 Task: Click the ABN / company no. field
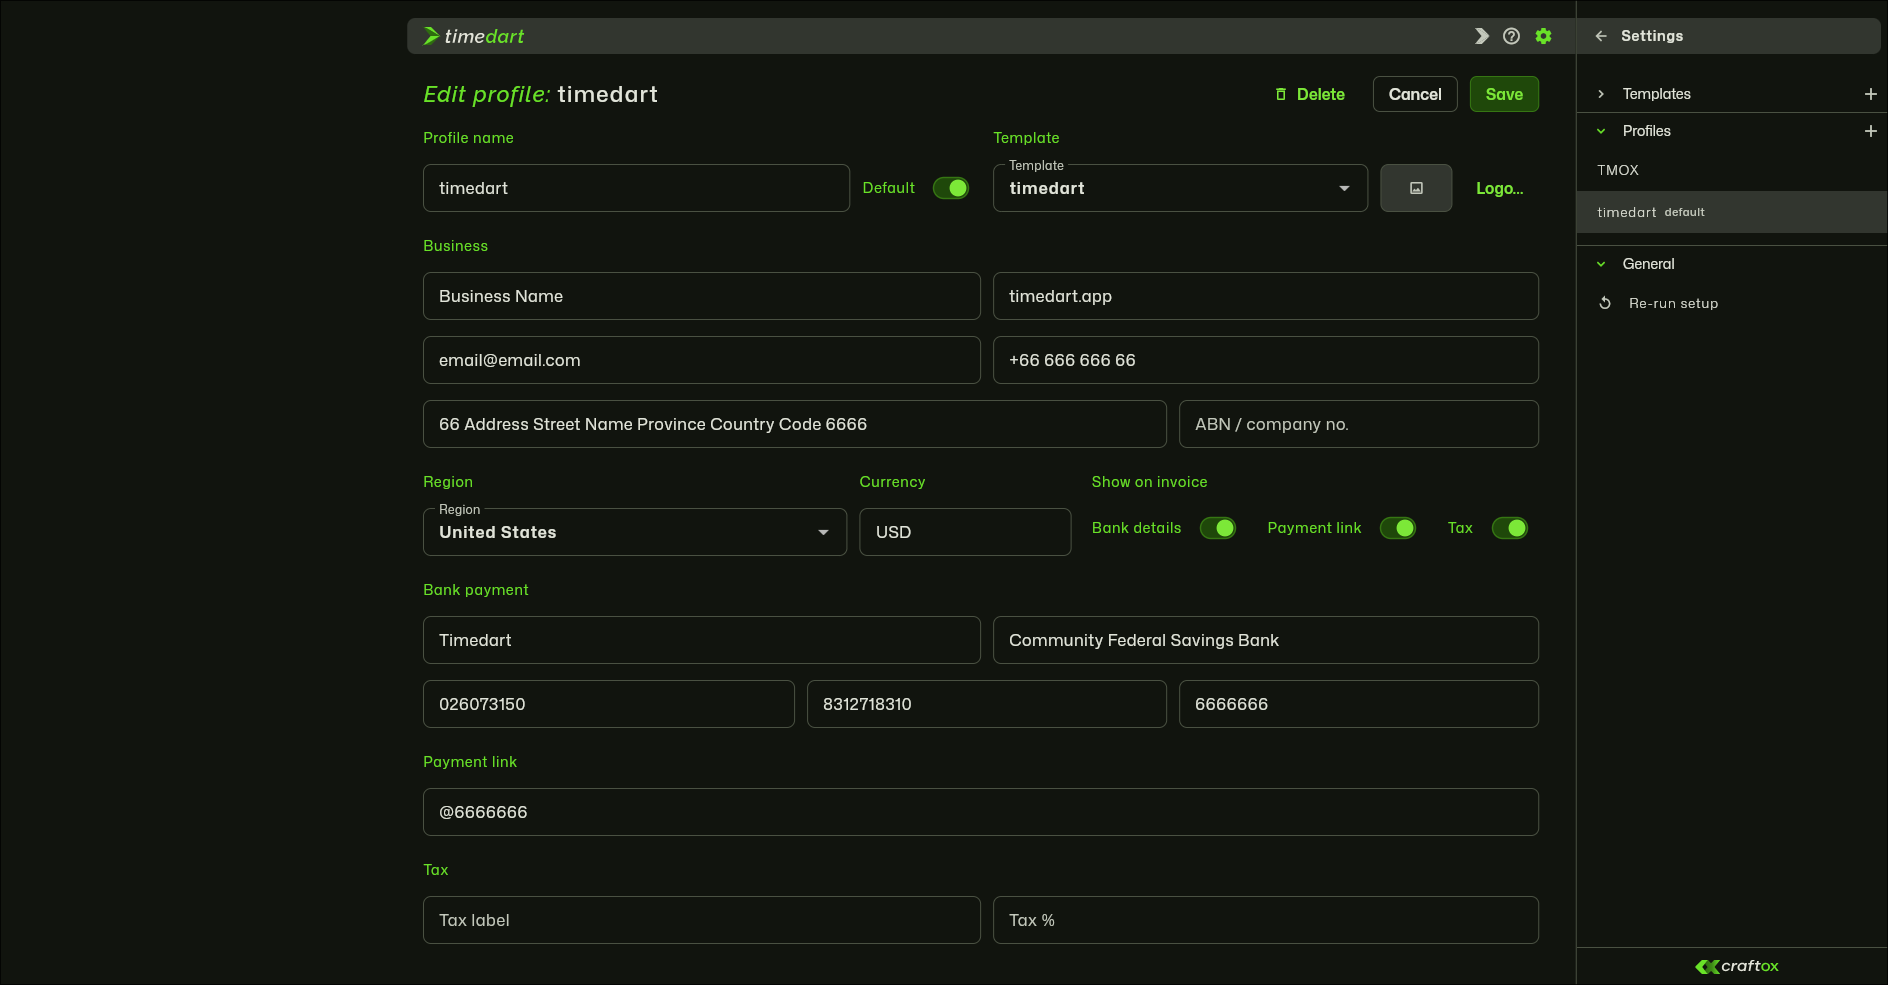point(1358,424)
